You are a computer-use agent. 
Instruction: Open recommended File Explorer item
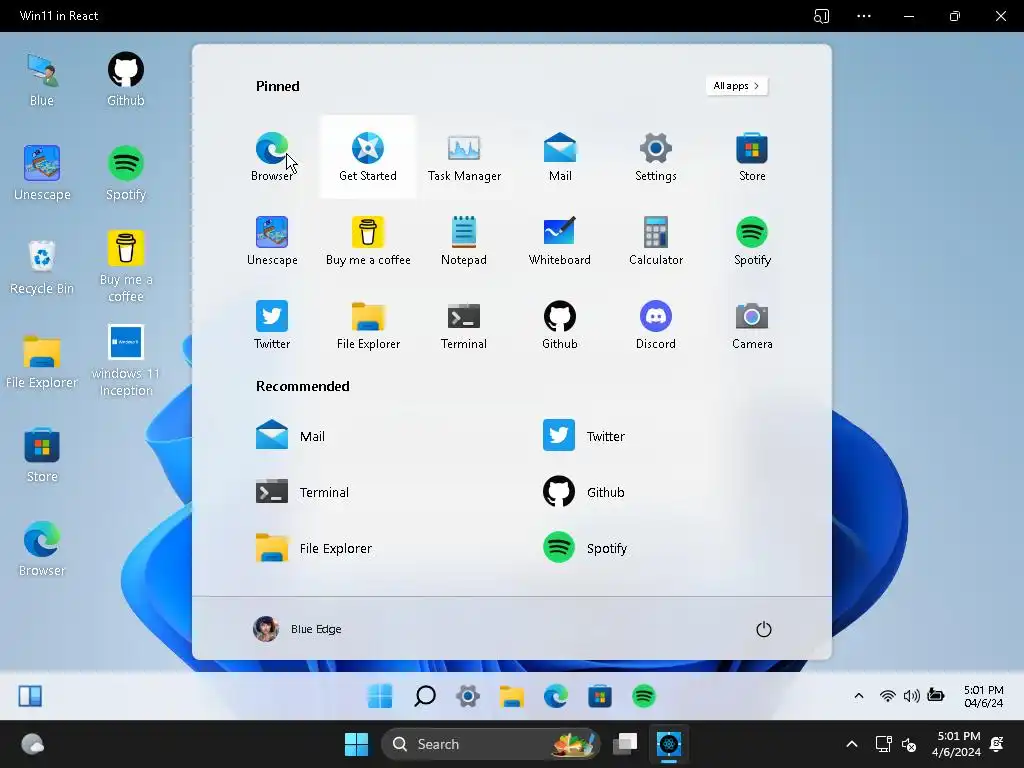[x=314, y=548]
